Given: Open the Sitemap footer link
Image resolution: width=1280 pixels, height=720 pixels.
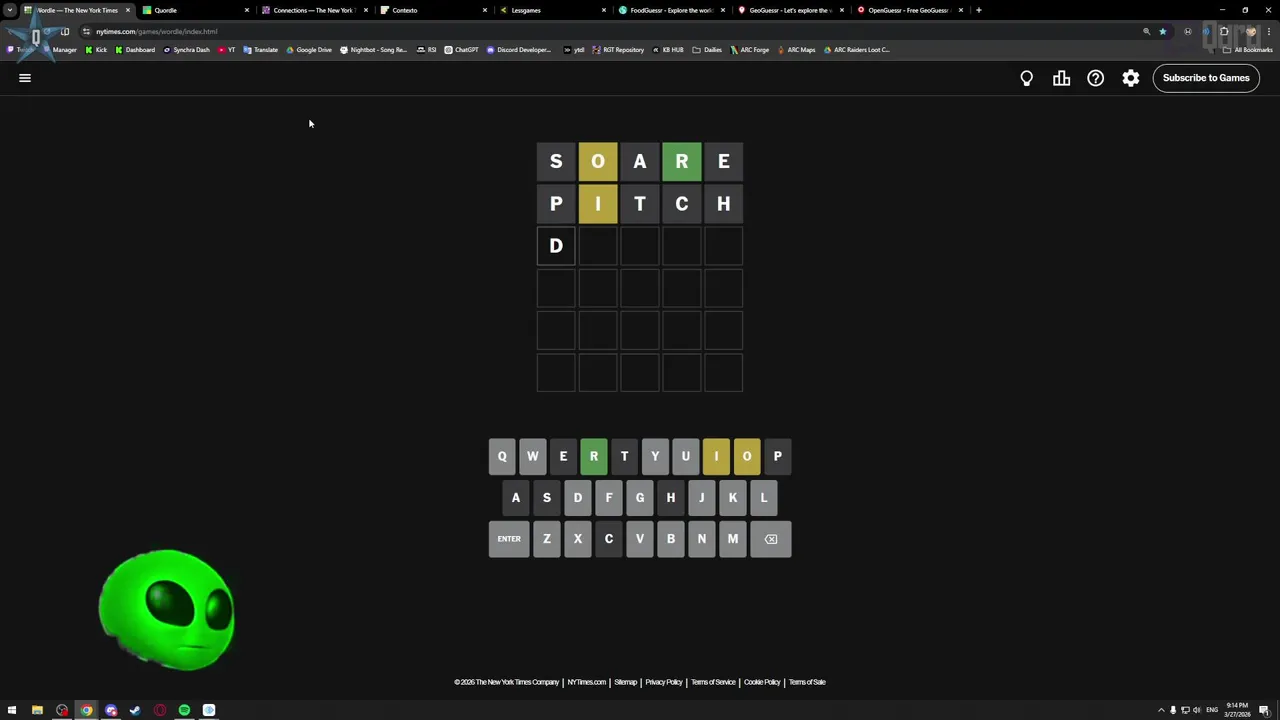Looking at the screenshot, I should click(x=626, y=682).
